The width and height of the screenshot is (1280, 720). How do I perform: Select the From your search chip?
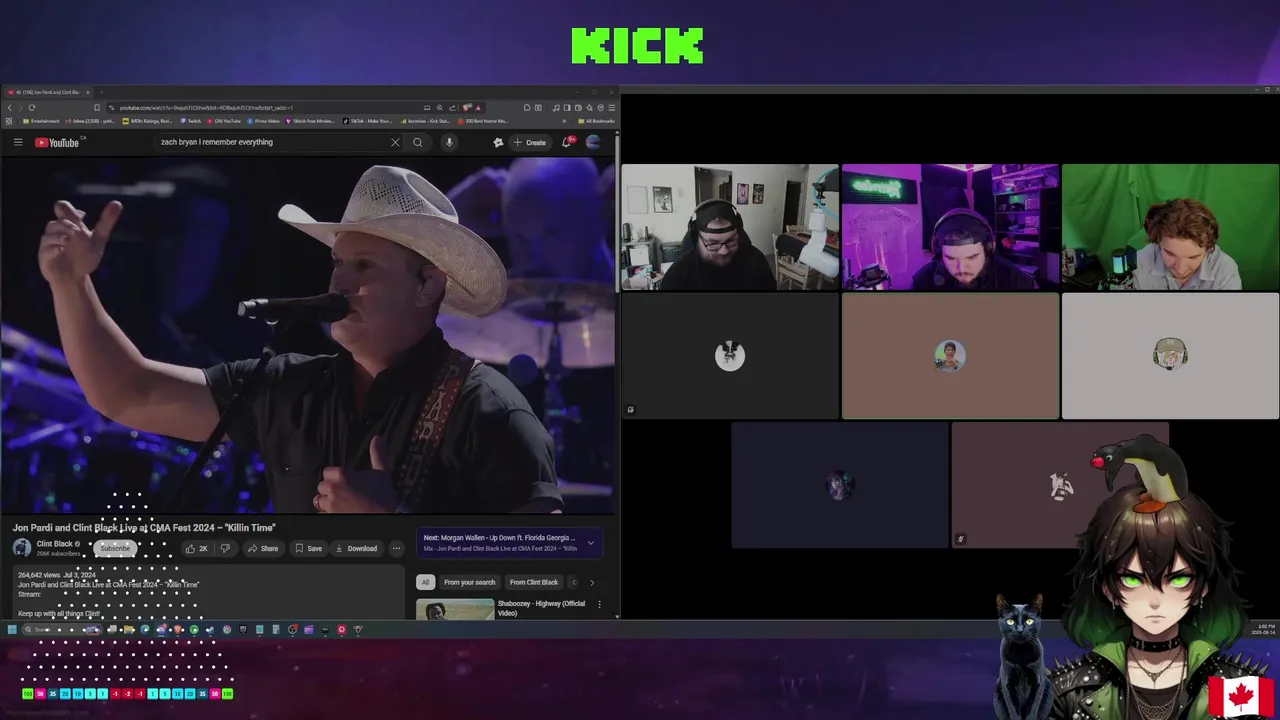tap(469, 582)
